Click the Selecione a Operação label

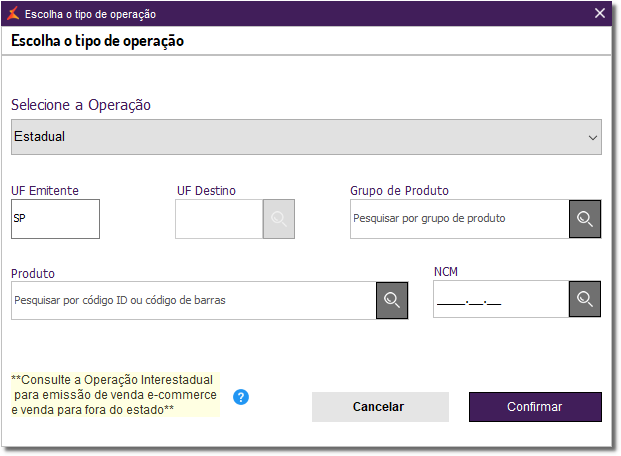tap(81, 105)
